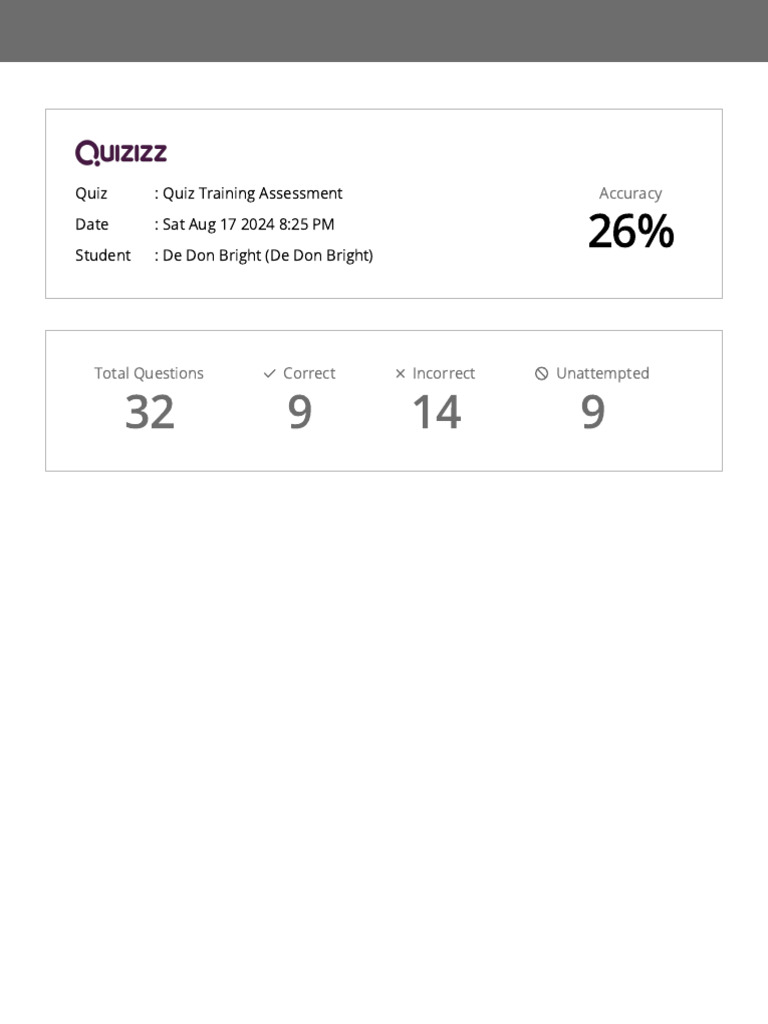Screen dimensions: 768x1024
Task: Click the incorrect answers count 14
Action: 436,412
